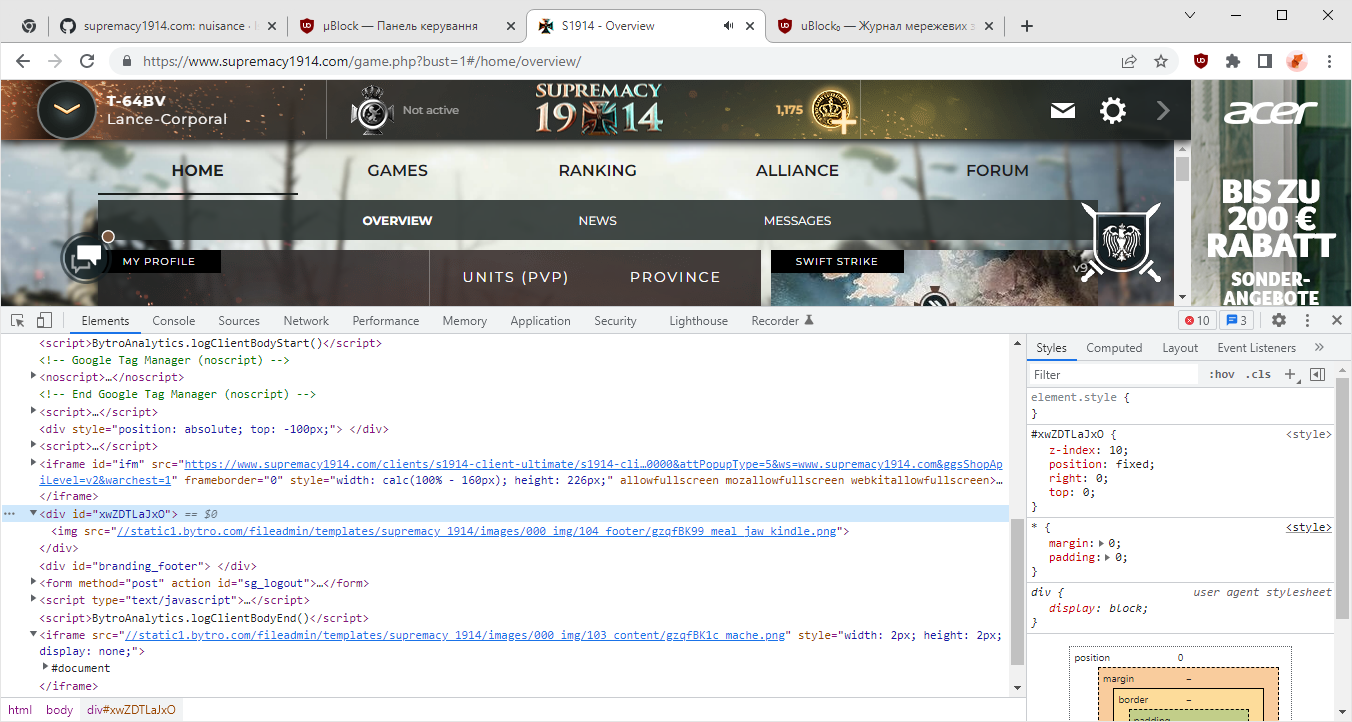This screenshot has width=1352, height=722.
Task: Toggle the .cls class editor
Action: click(x=1258, y=373)
